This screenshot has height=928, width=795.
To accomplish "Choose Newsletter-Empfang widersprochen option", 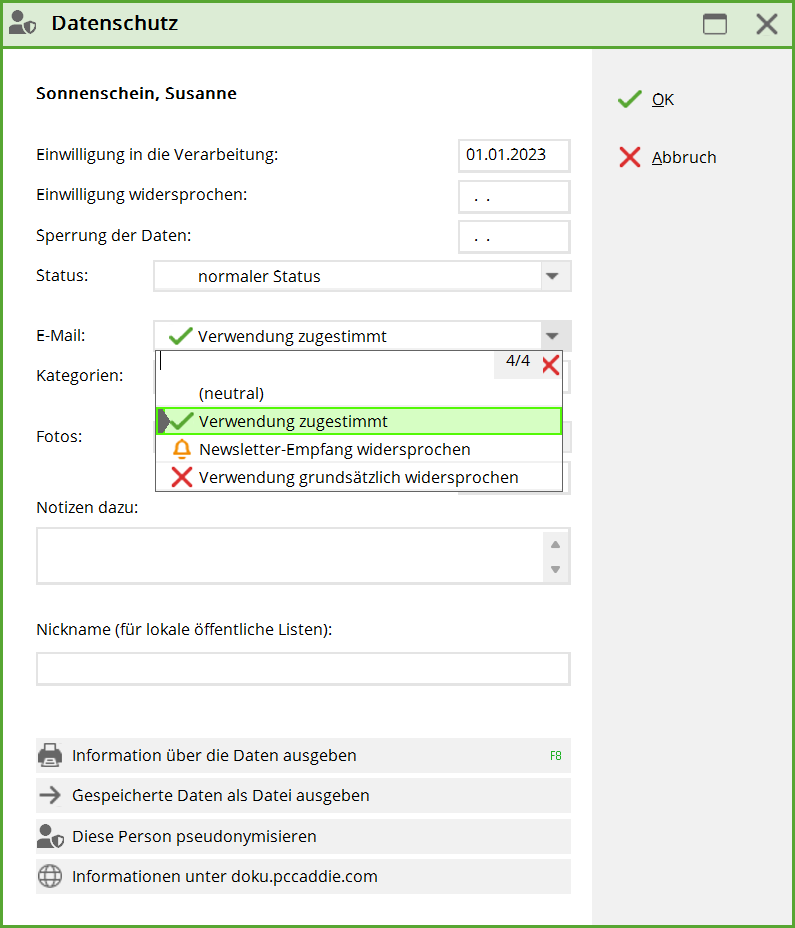I will 334,450.
